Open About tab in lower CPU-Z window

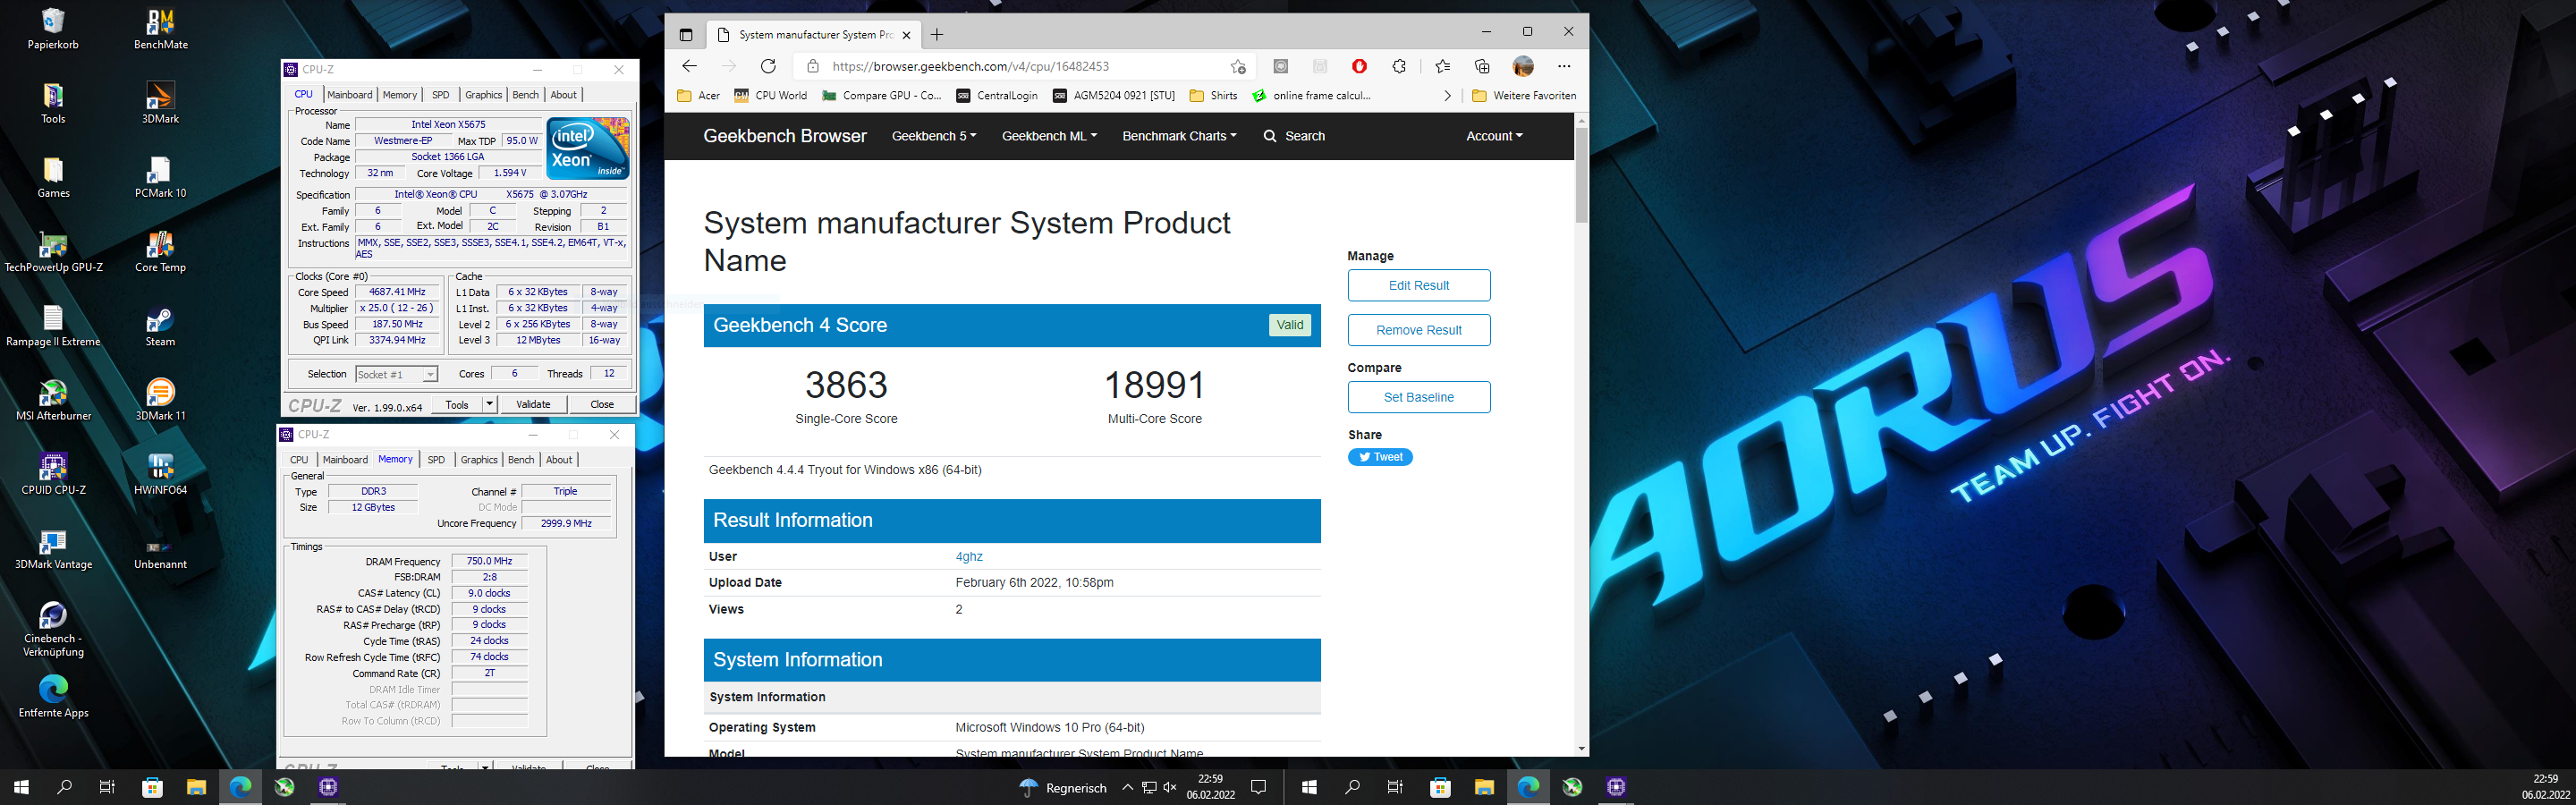pos(559,460)
